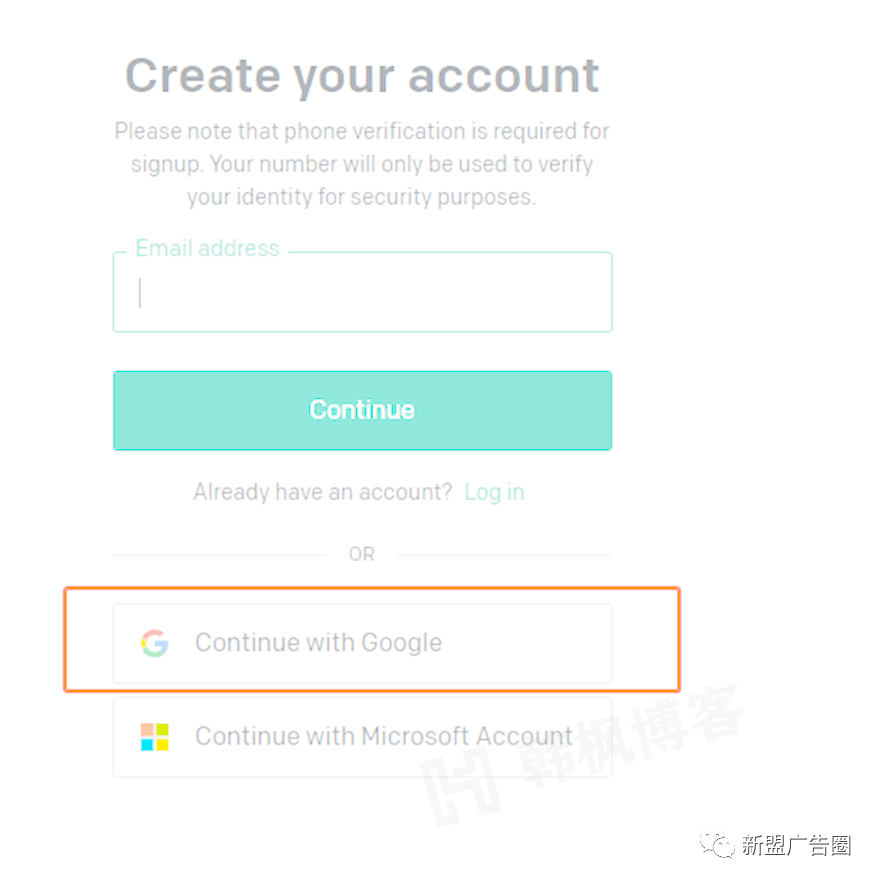
Task: Select the multicolored Google icon
Action: pyautogui.click(x=154, y=643)
